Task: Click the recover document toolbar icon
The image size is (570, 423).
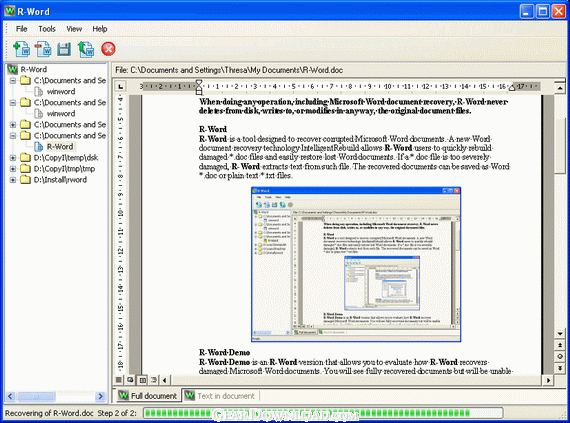Action: [x=86, y=49]
